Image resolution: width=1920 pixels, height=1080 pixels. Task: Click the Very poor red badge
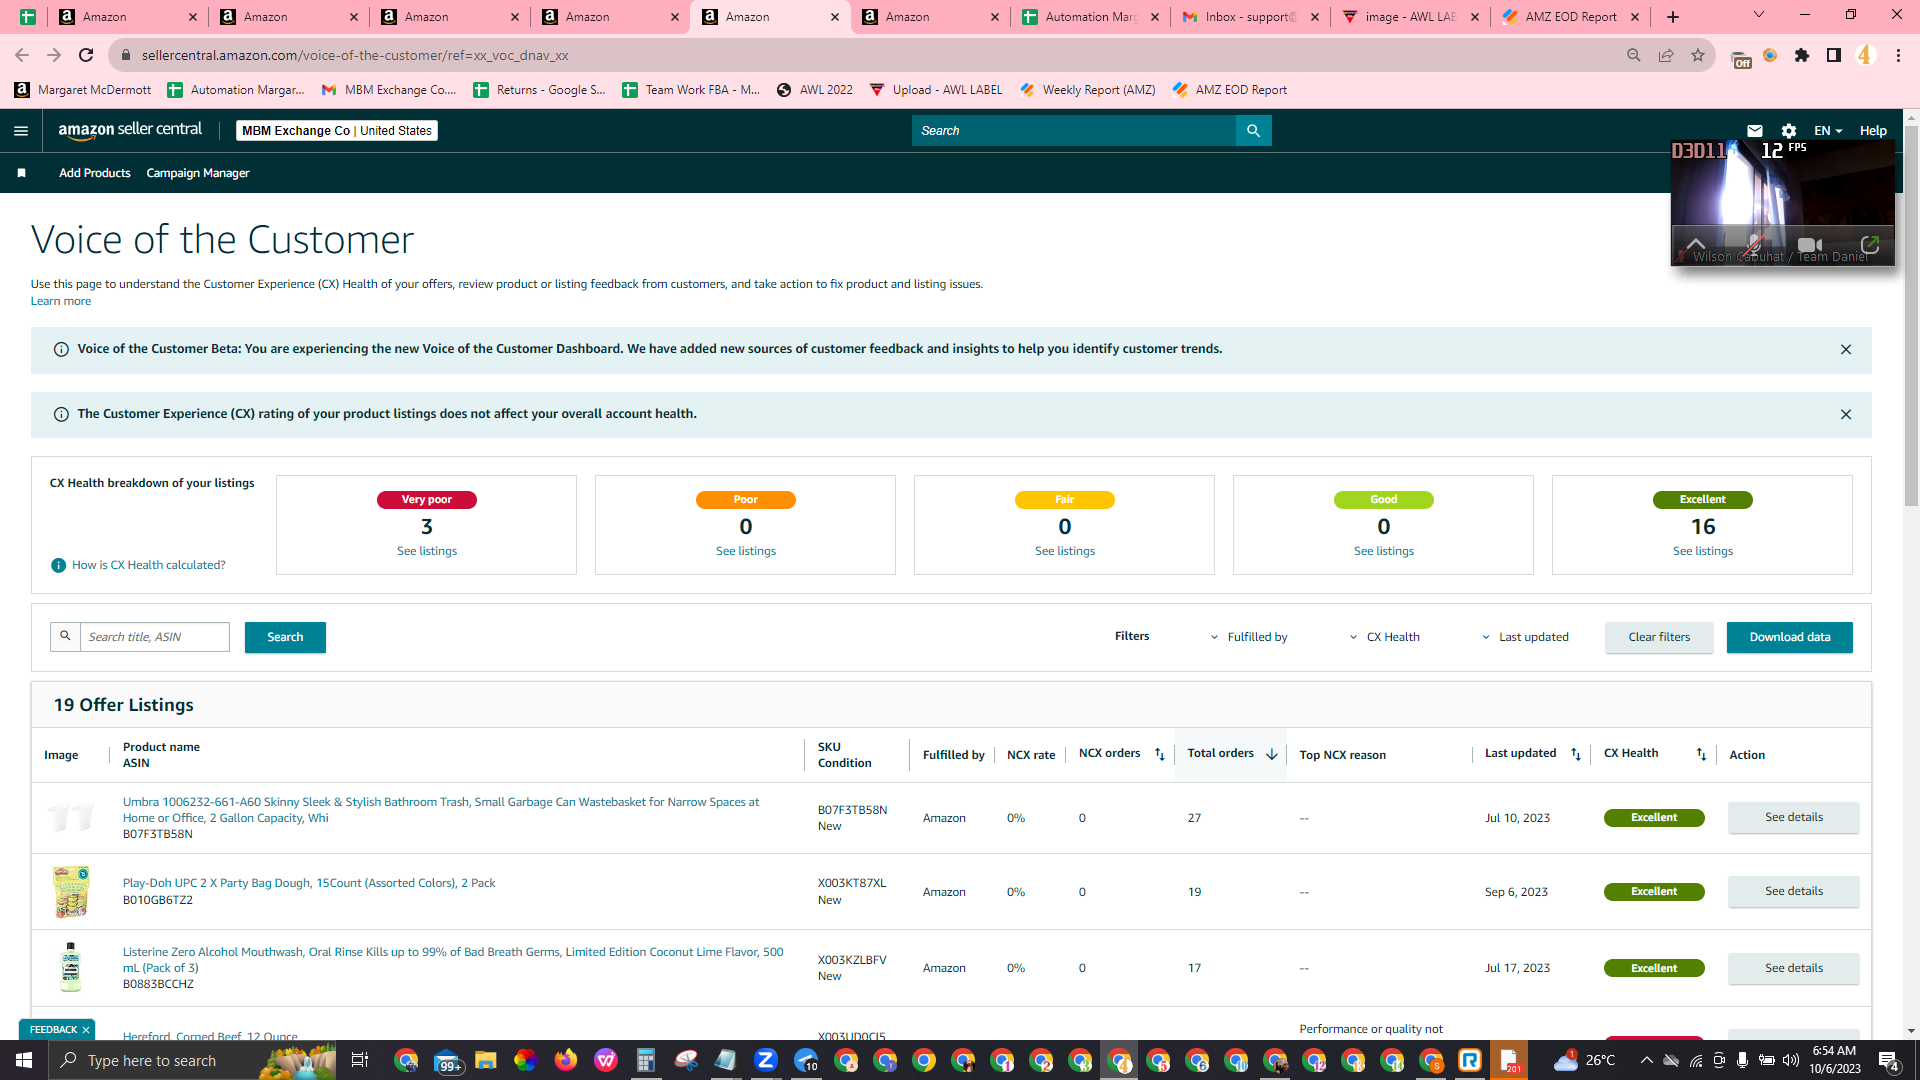pyautogui.click(x=427, y=500)
